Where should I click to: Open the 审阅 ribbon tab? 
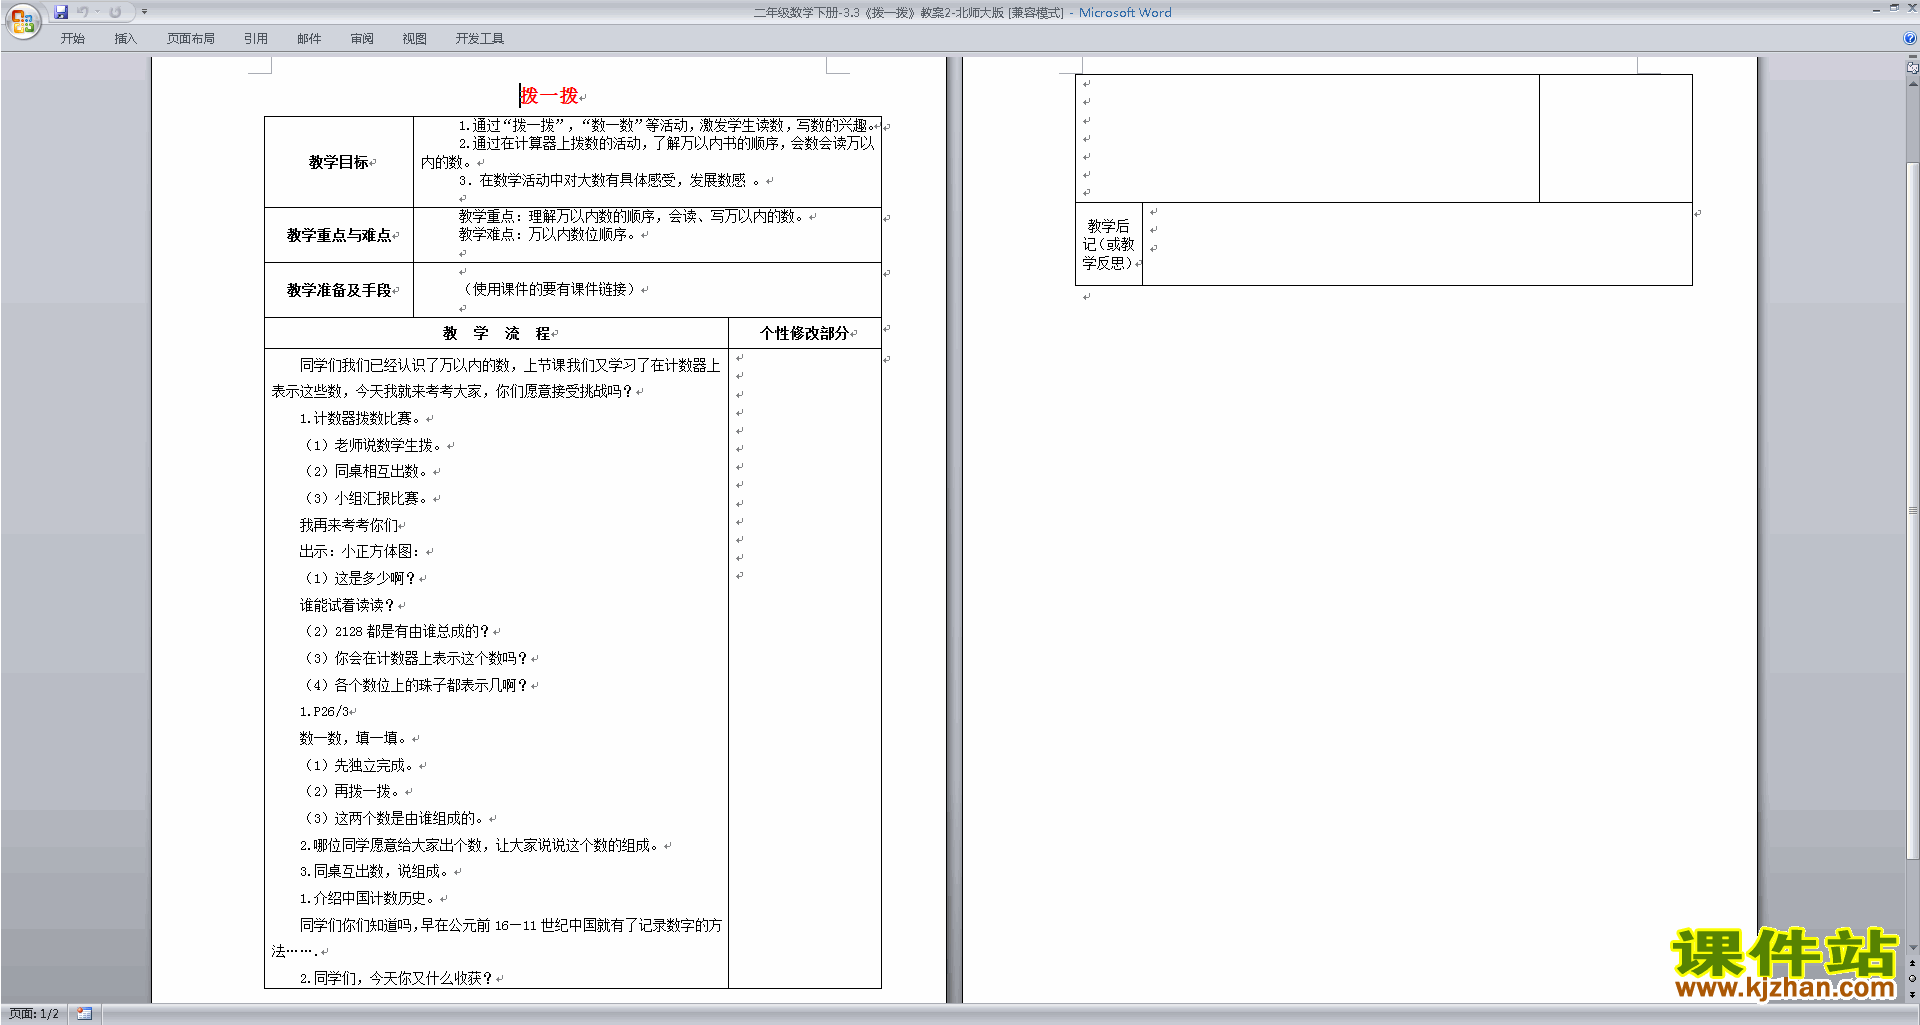[362, 39]
